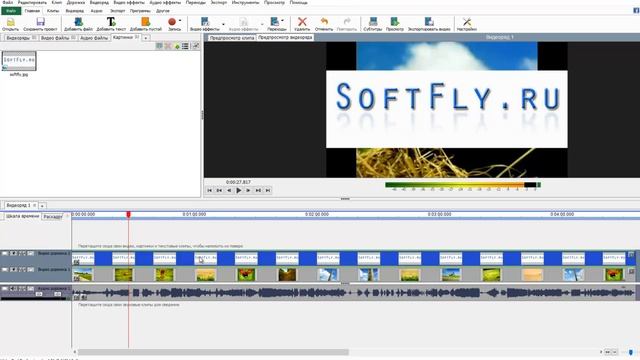Select first landscape clip on Видео дорожка 1
Screen dimensions: 640x360
tap(83, 274)
